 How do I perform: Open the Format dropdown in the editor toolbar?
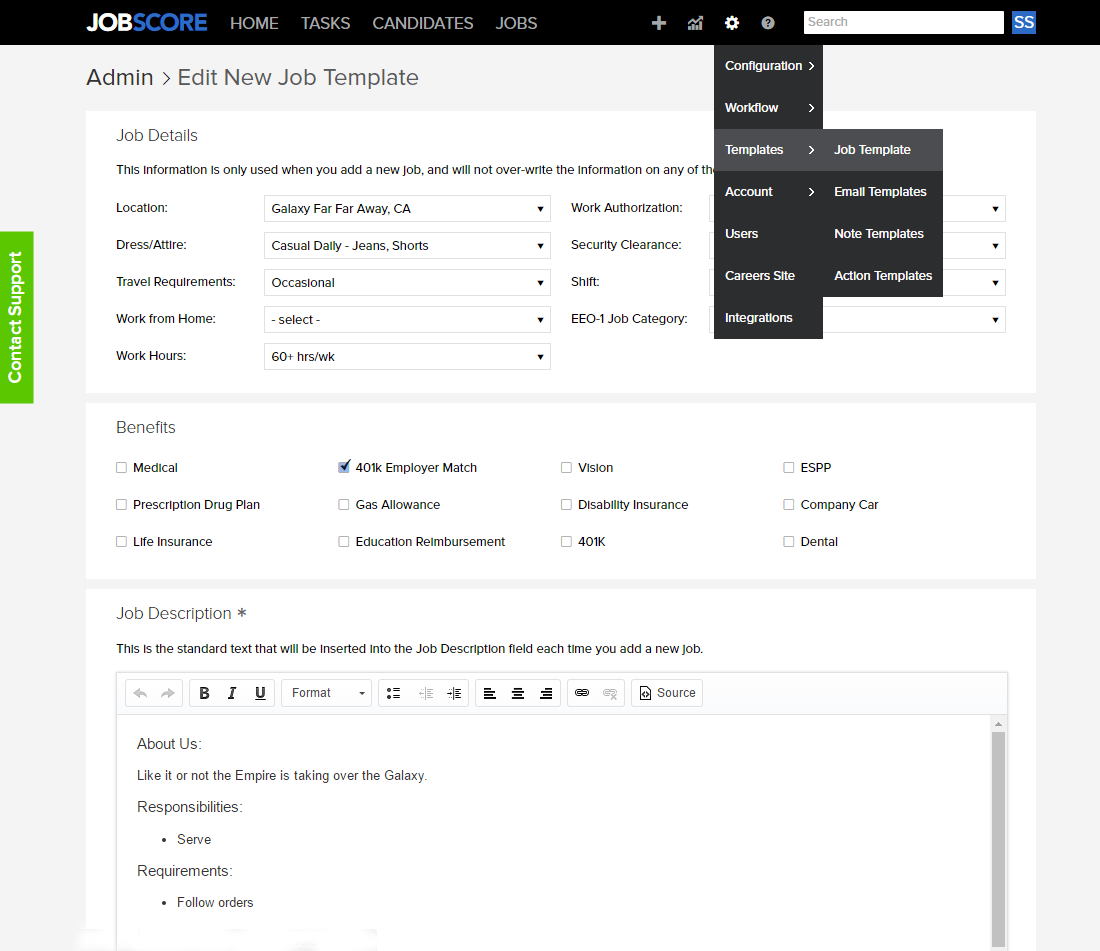pos(325,692)
